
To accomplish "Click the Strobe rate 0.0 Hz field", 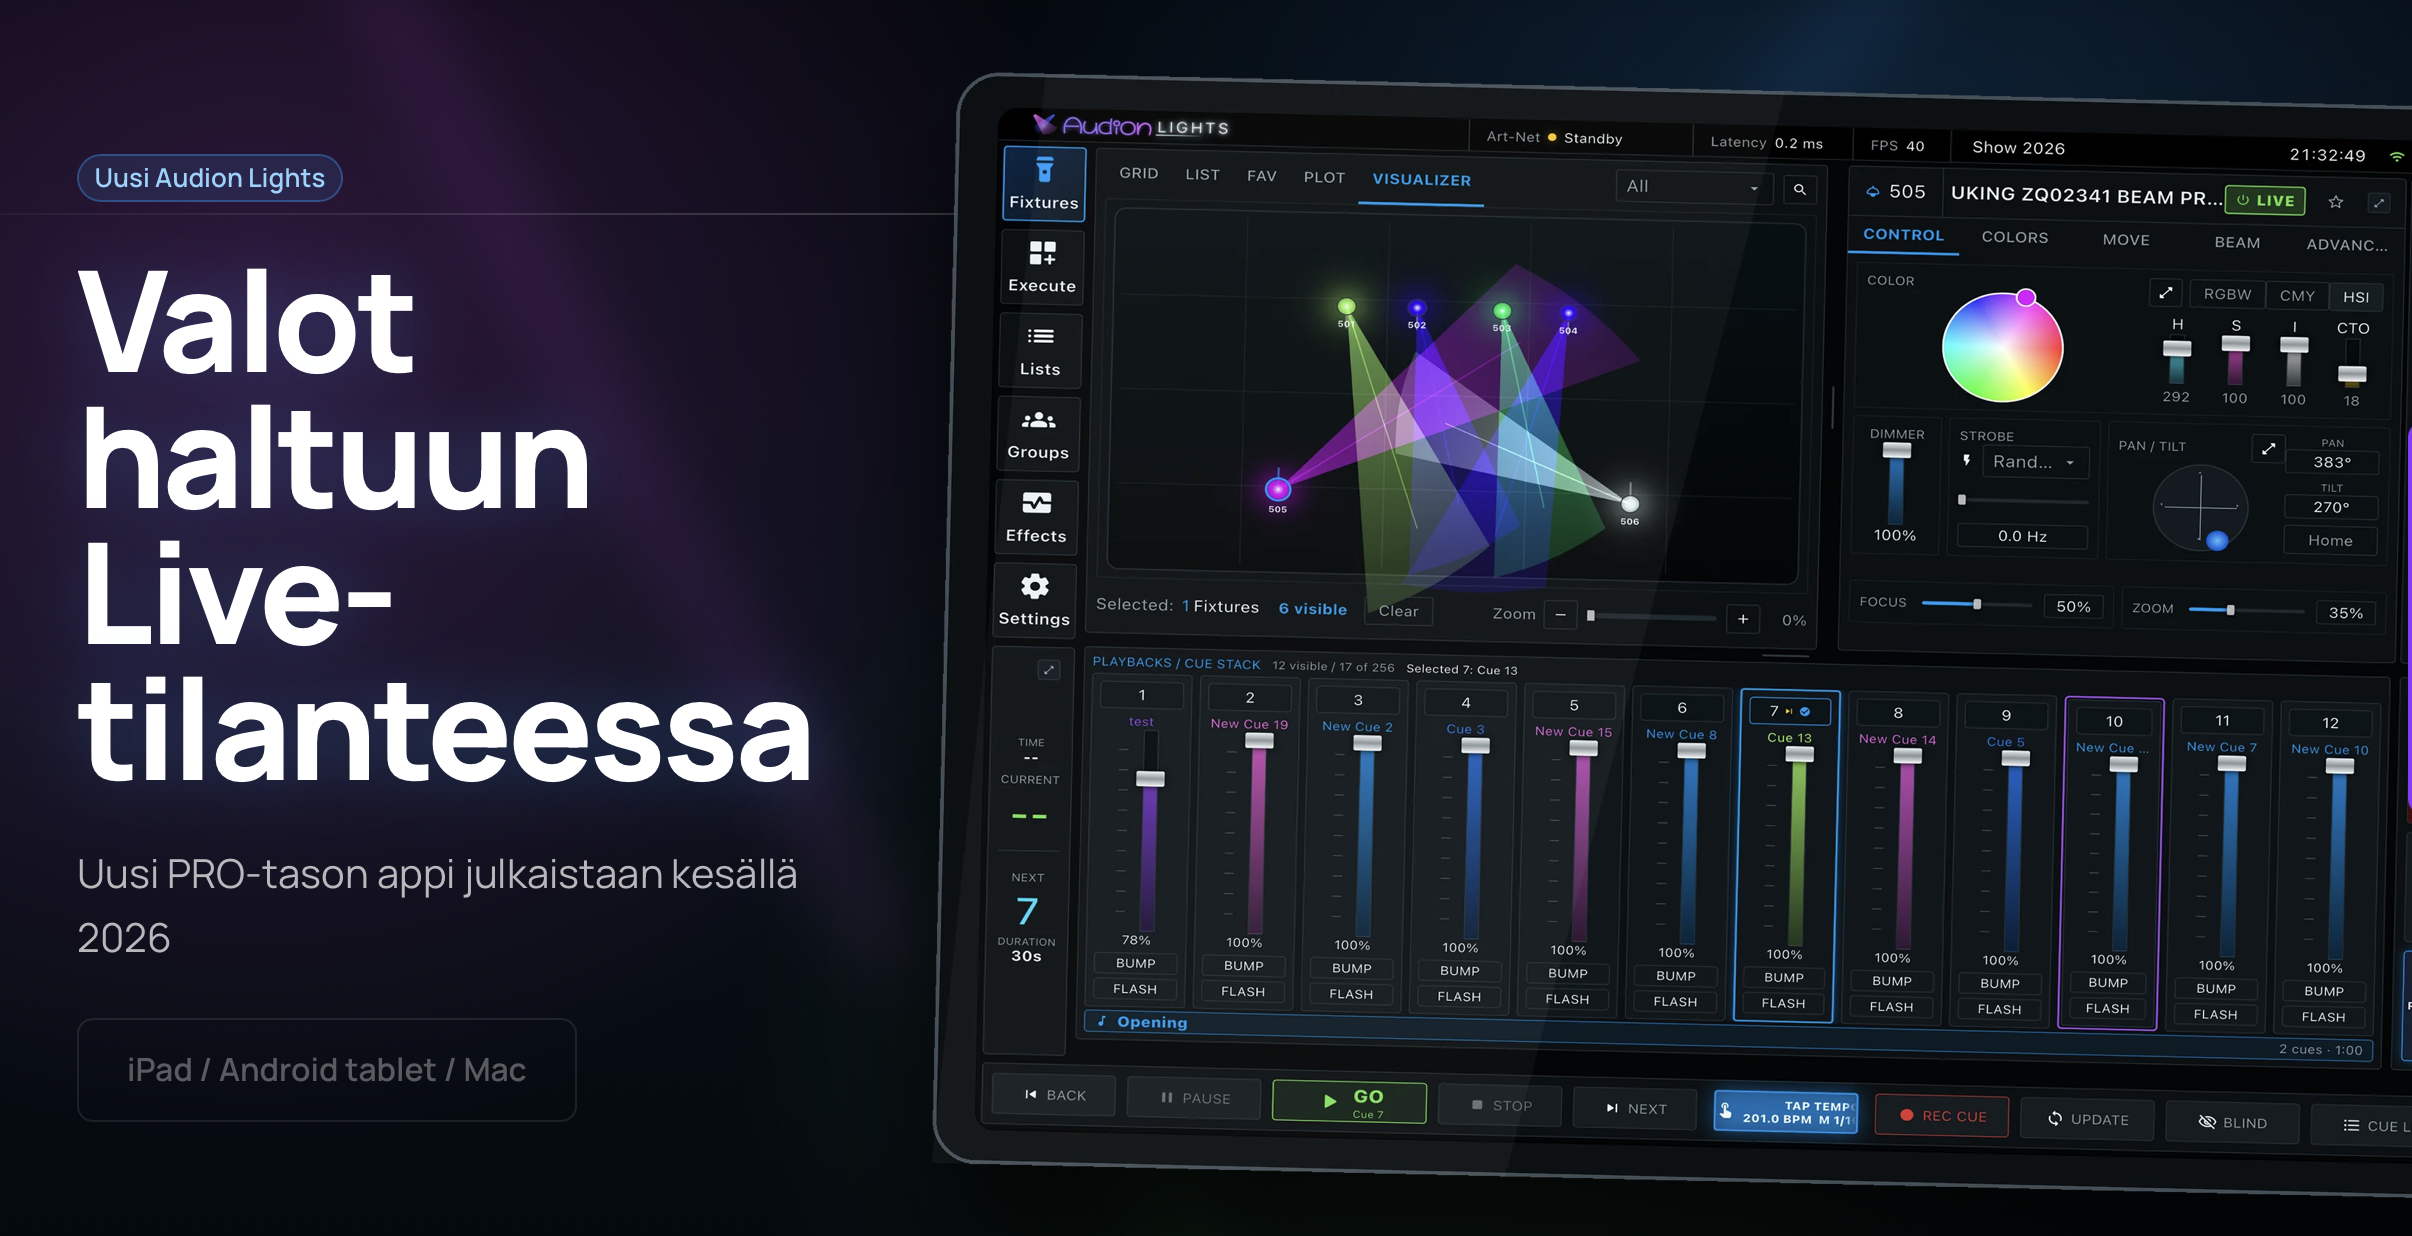I will point(2022,536).
